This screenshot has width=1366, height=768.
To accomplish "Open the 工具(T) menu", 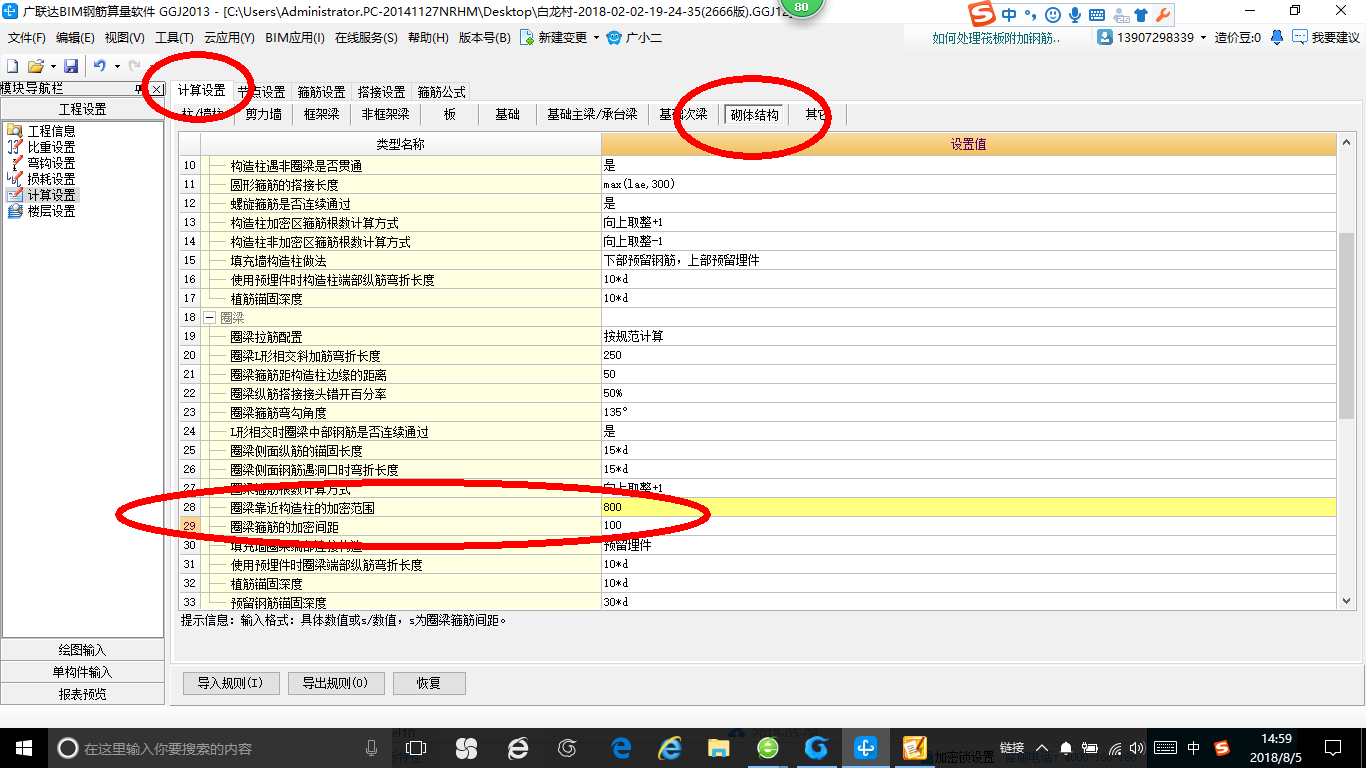I will (x=174, y=38).
